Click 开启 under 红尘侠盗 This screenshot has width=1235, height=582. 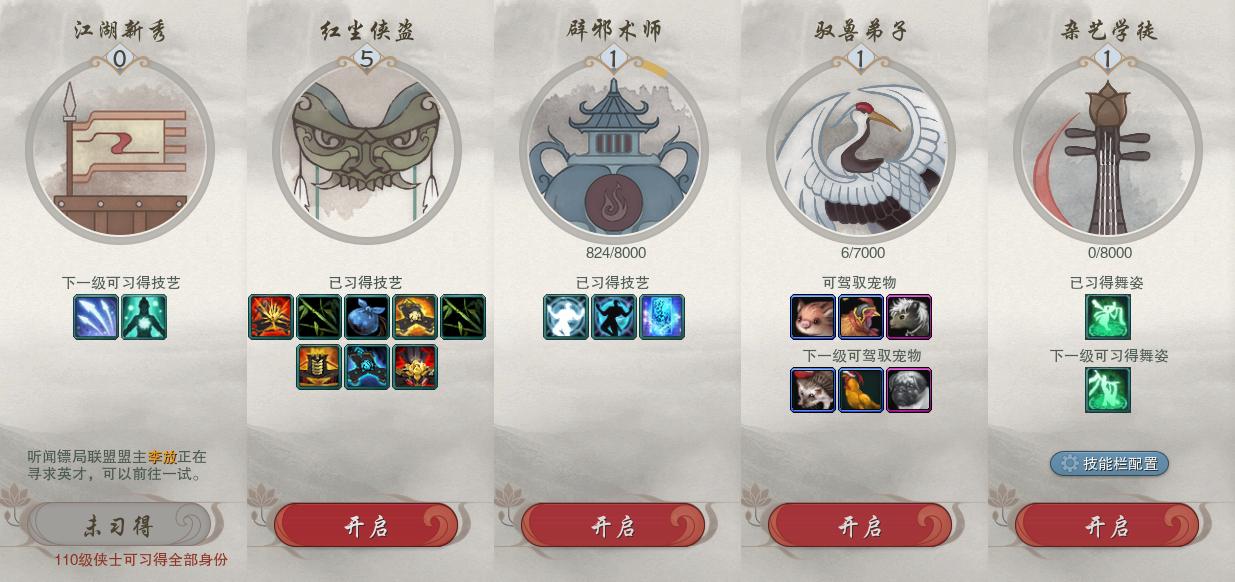[x=366, y=526]
